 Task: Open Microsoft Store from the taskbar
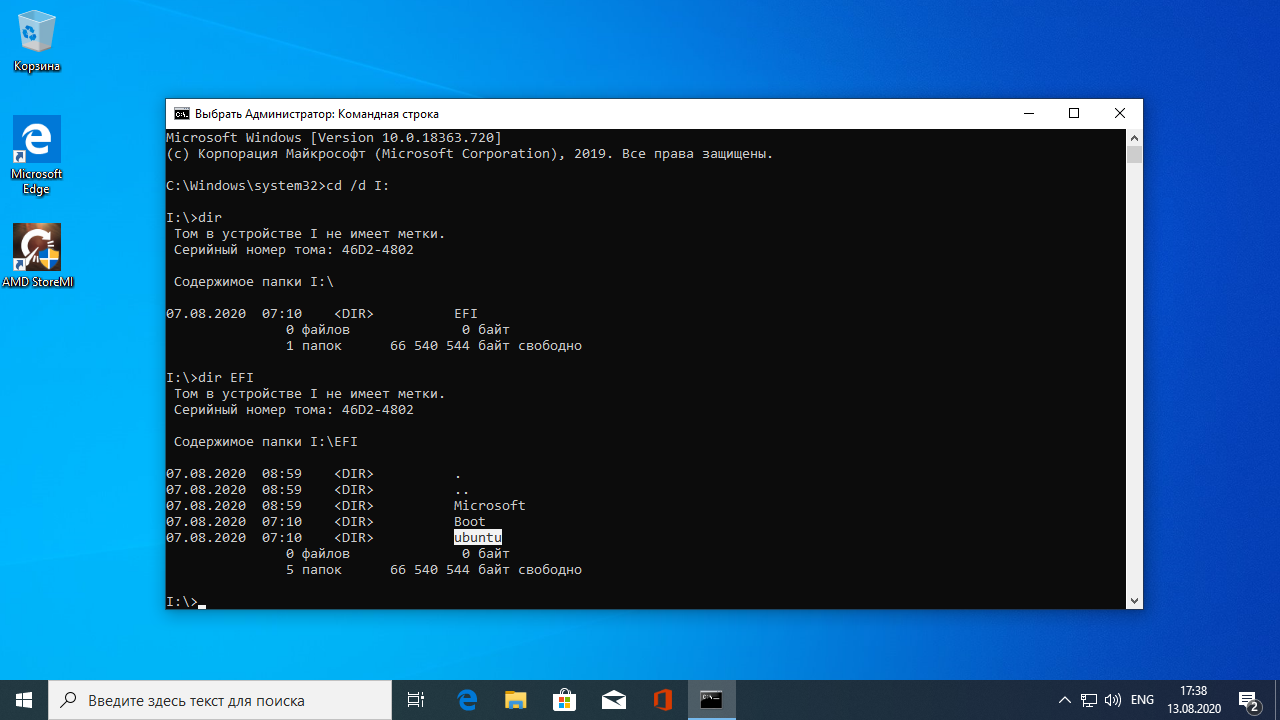click(x=564, y=700)
